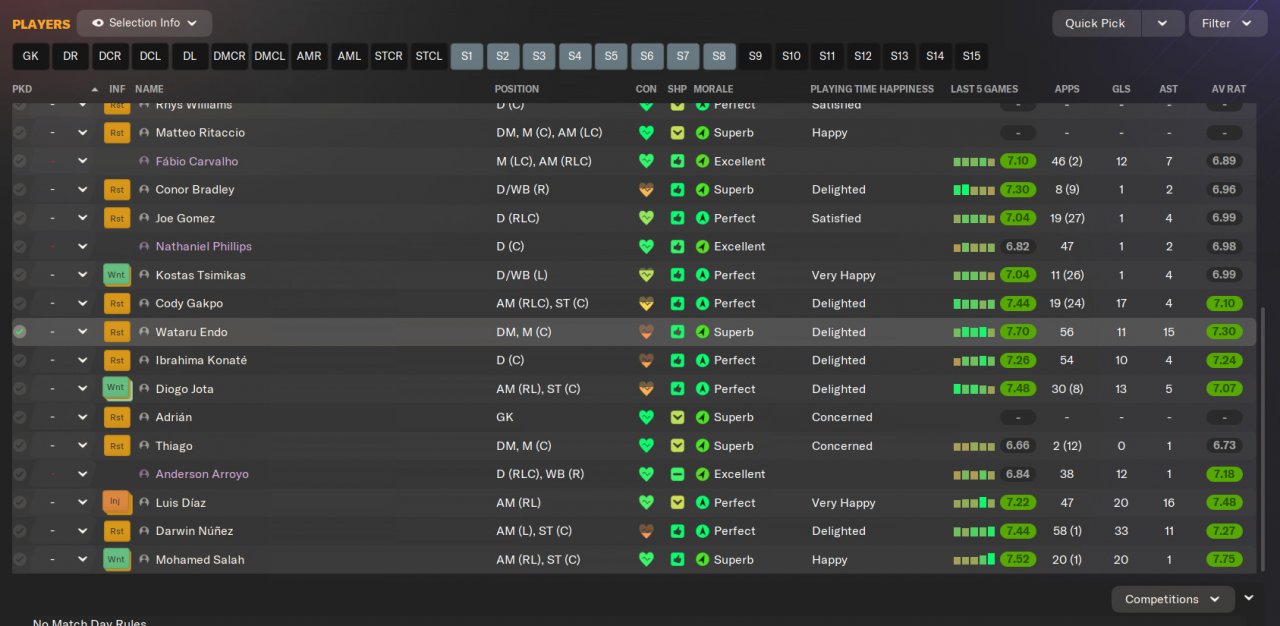Click the condition heart for Adrián
1280x626 pixels.
[646, 417]
